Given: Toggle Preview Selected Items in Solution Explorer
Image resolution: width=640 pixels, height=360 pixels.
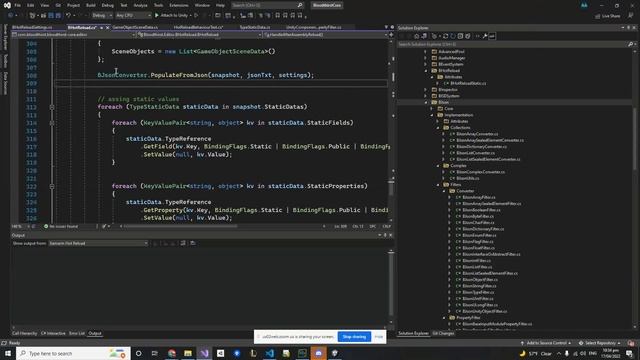Looking at the screenshot, I should tap(492, 36).
